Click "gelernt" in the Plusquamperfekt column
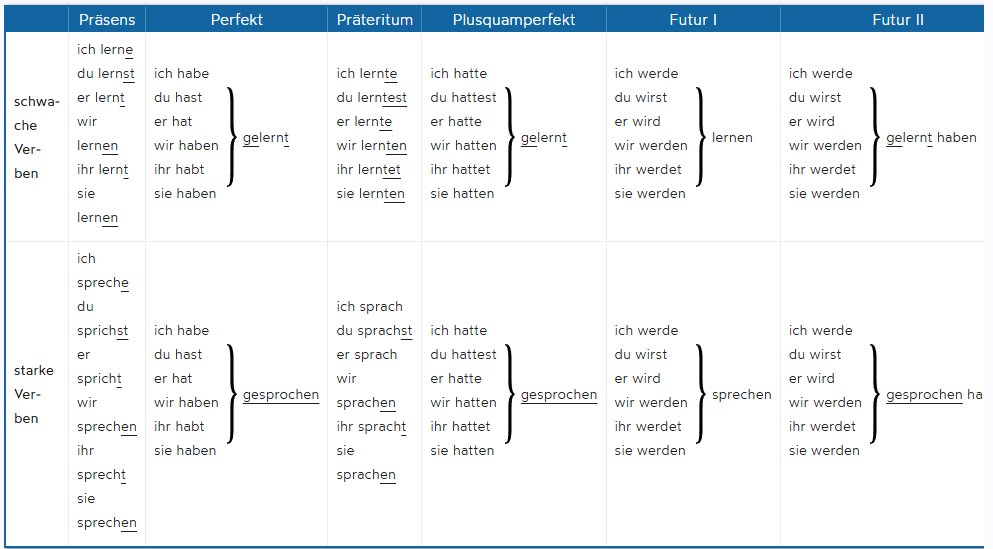 click(x=544, y=138)
